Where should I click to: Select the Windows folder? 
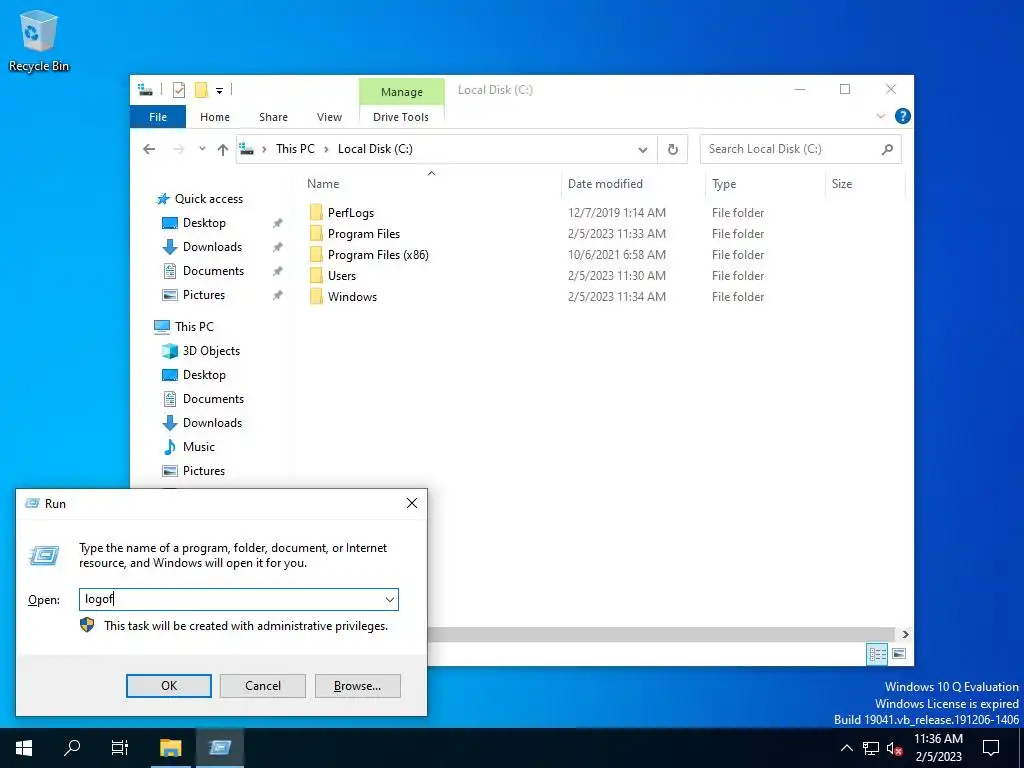[x=352, y=296]
